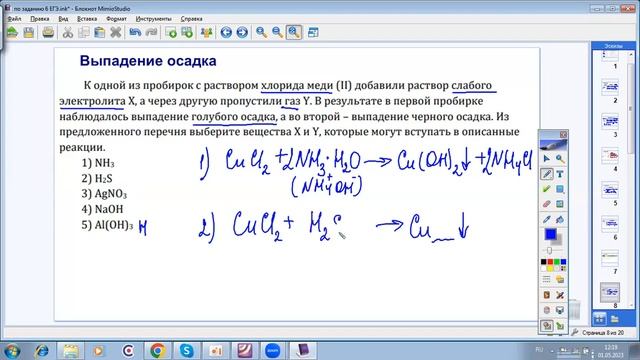Open Internet Explorer from the taskbar
Image resolution: width=640 pixels, height=360 pixels.
[41, 351]
